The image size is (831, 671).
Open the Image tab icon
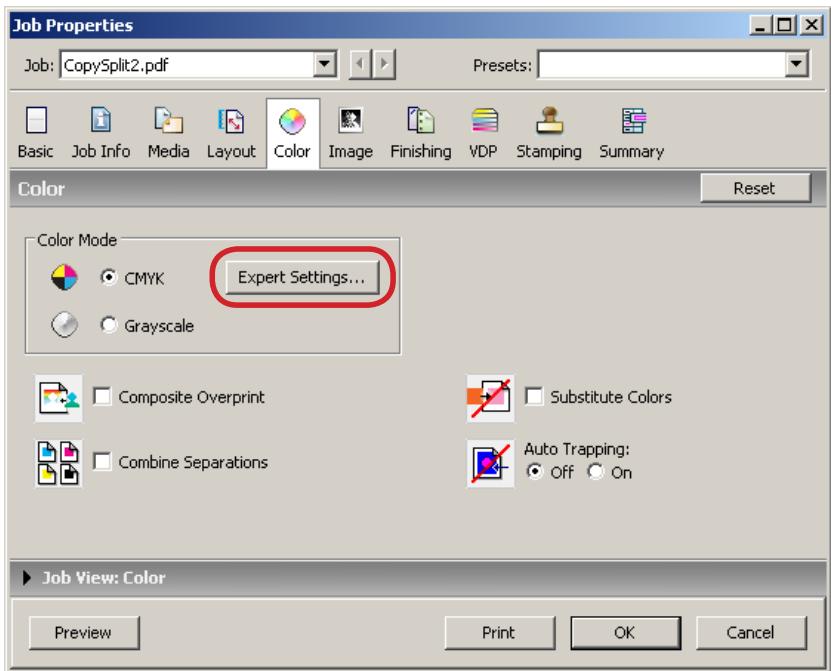click(x=350, y=120)
